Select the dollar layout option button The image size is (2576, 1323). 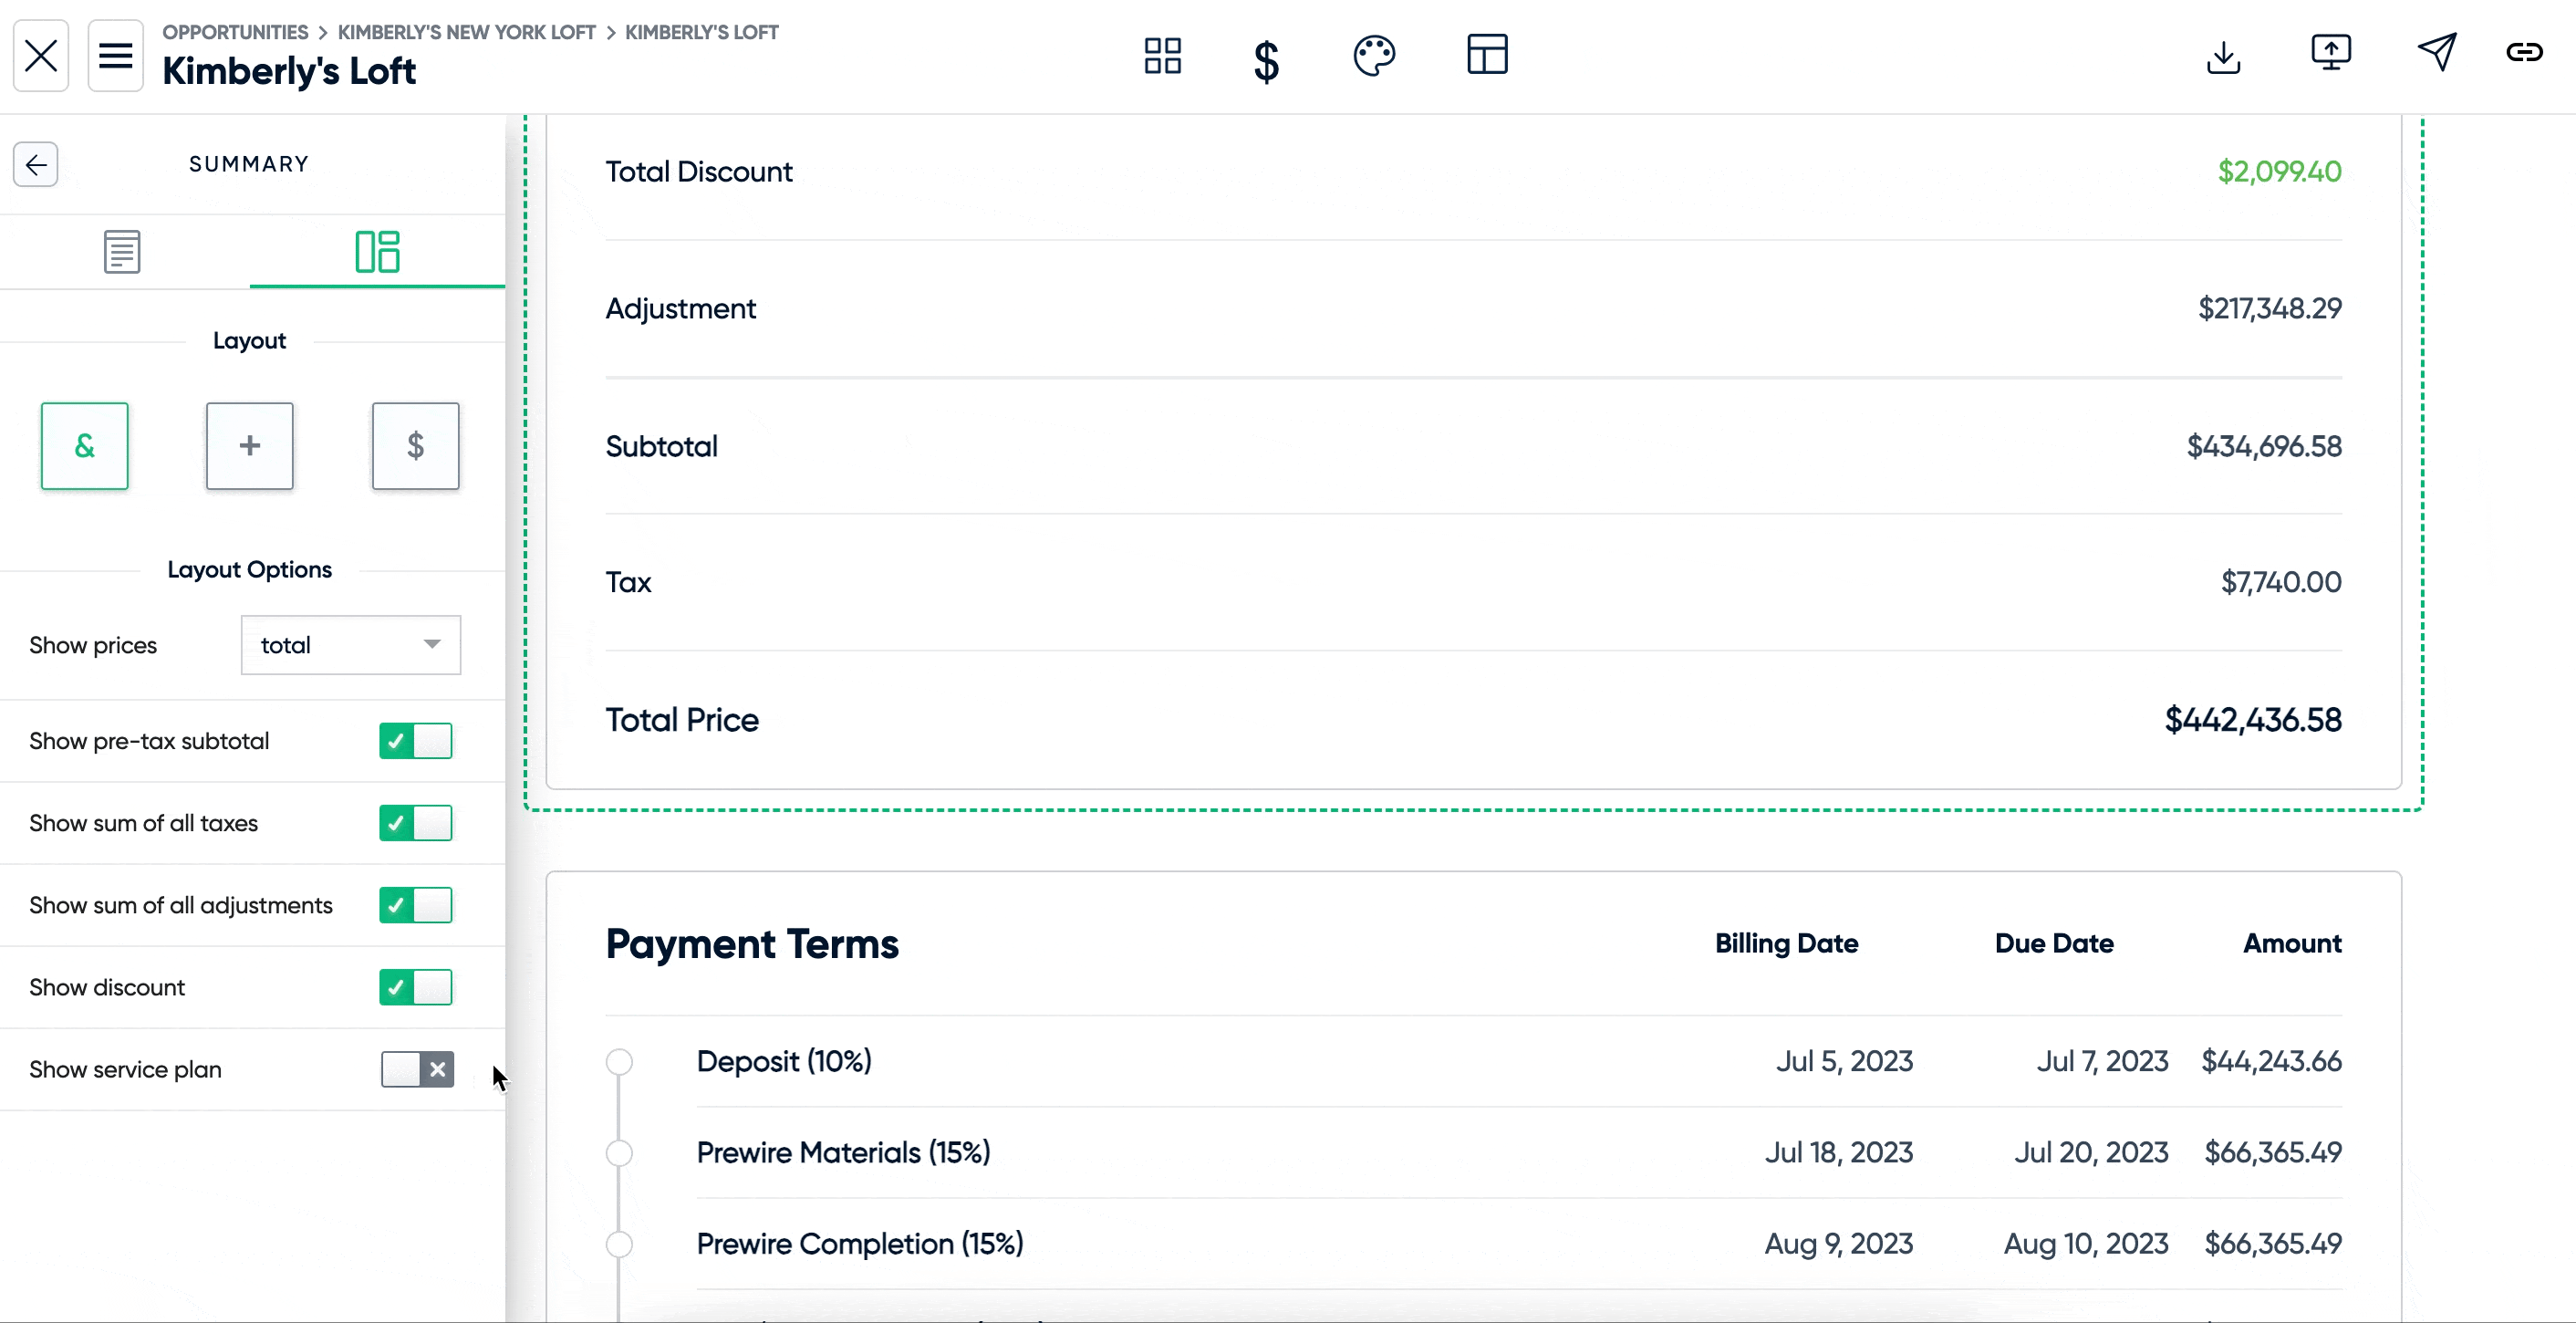pyautogui.click(x=415, y=443)
